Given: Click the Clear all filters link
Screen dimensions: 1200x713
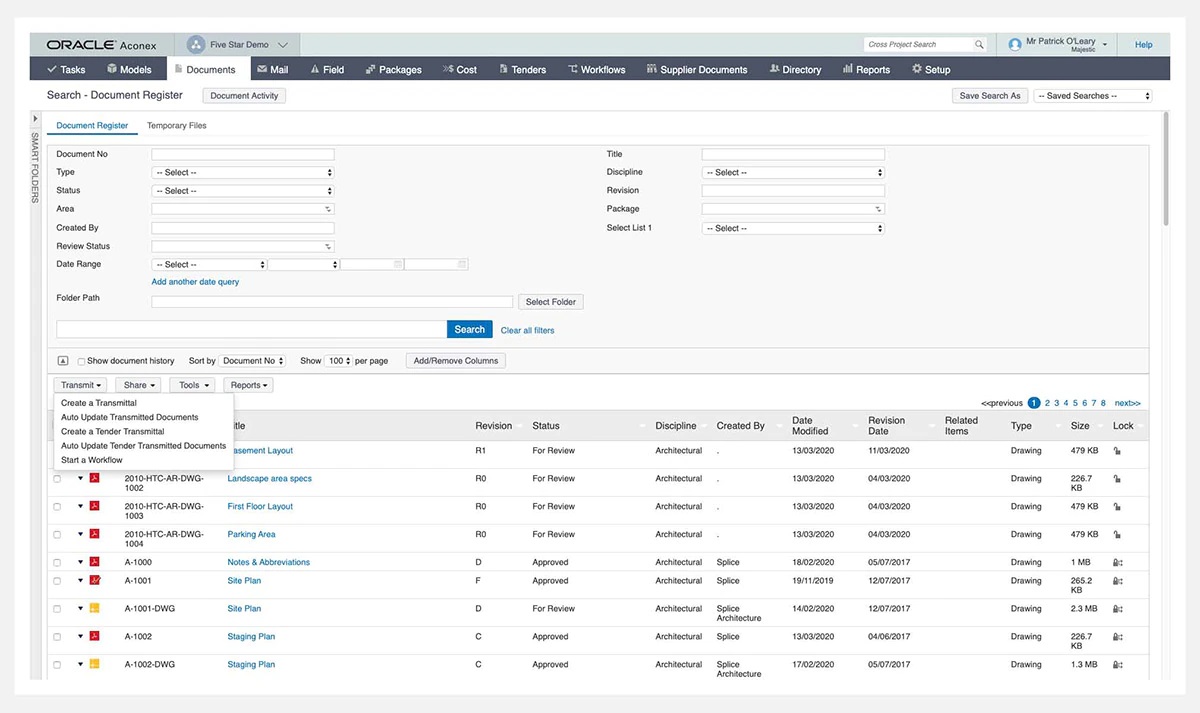Looking at the screenshot, I should coord(527,330).
